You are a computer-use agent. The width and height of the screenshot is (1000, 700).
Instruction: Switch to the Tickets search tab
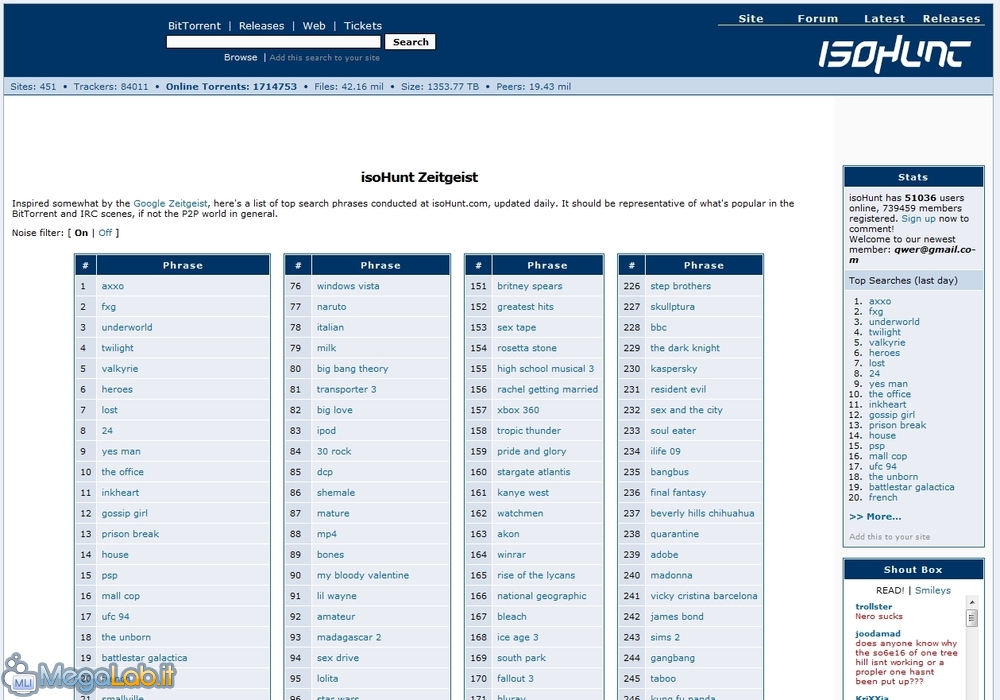point(362,26)
